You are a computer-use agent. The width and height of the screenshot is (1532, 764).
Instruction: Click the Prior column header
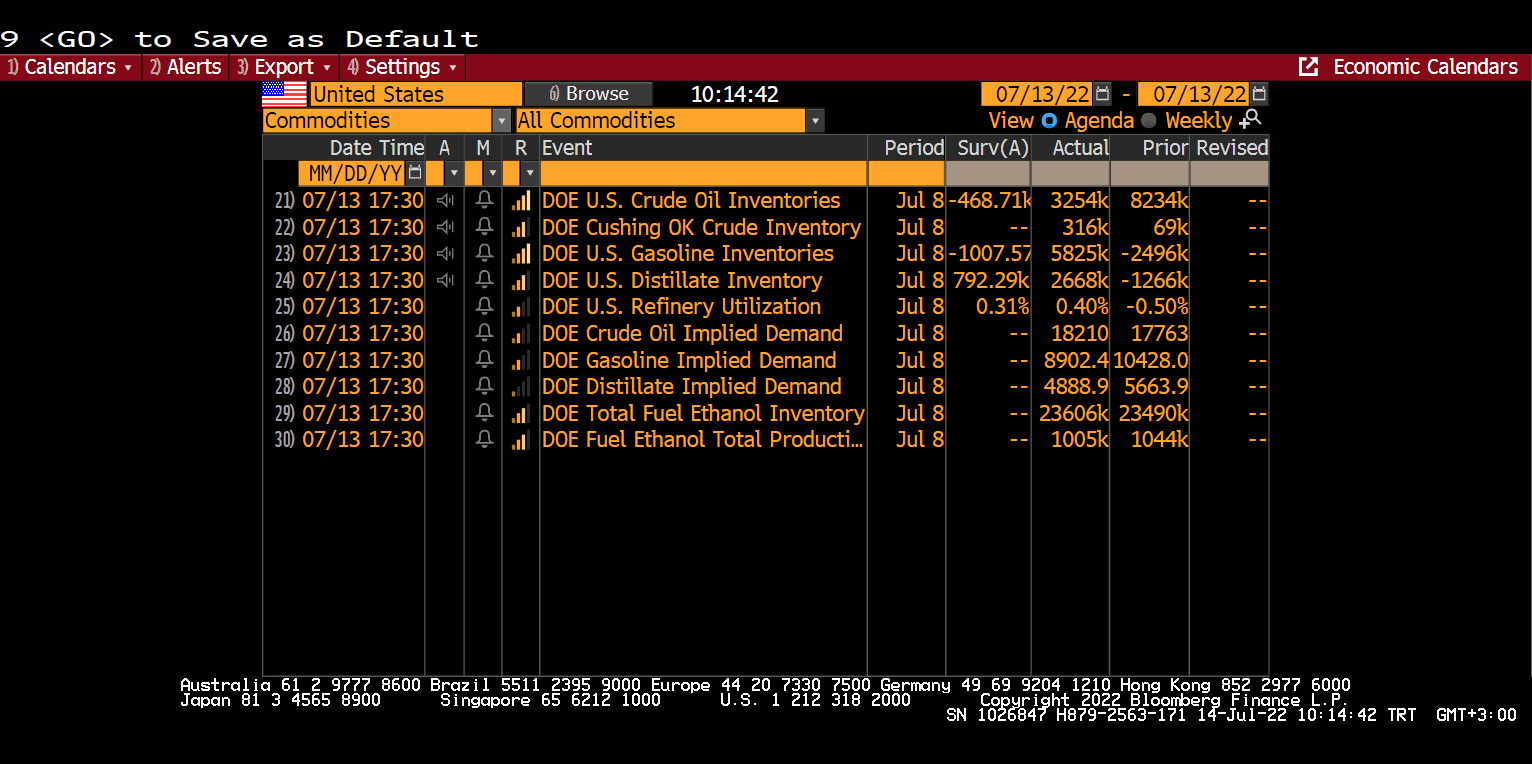pyautogui.click(x=1165, y=148)
